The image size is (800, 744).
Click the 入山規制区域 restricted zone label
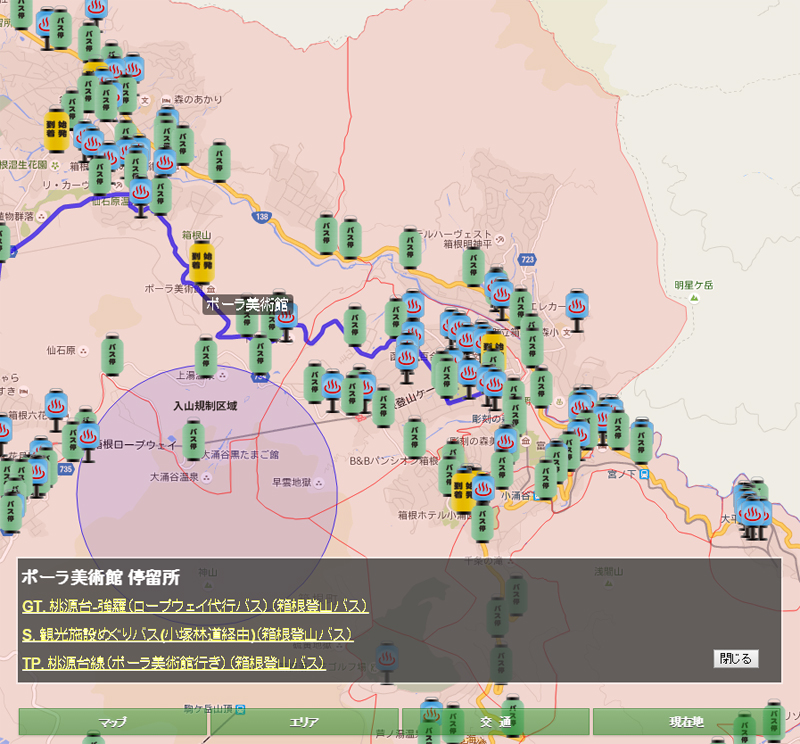pyautogui.click(x=205, y=406)
